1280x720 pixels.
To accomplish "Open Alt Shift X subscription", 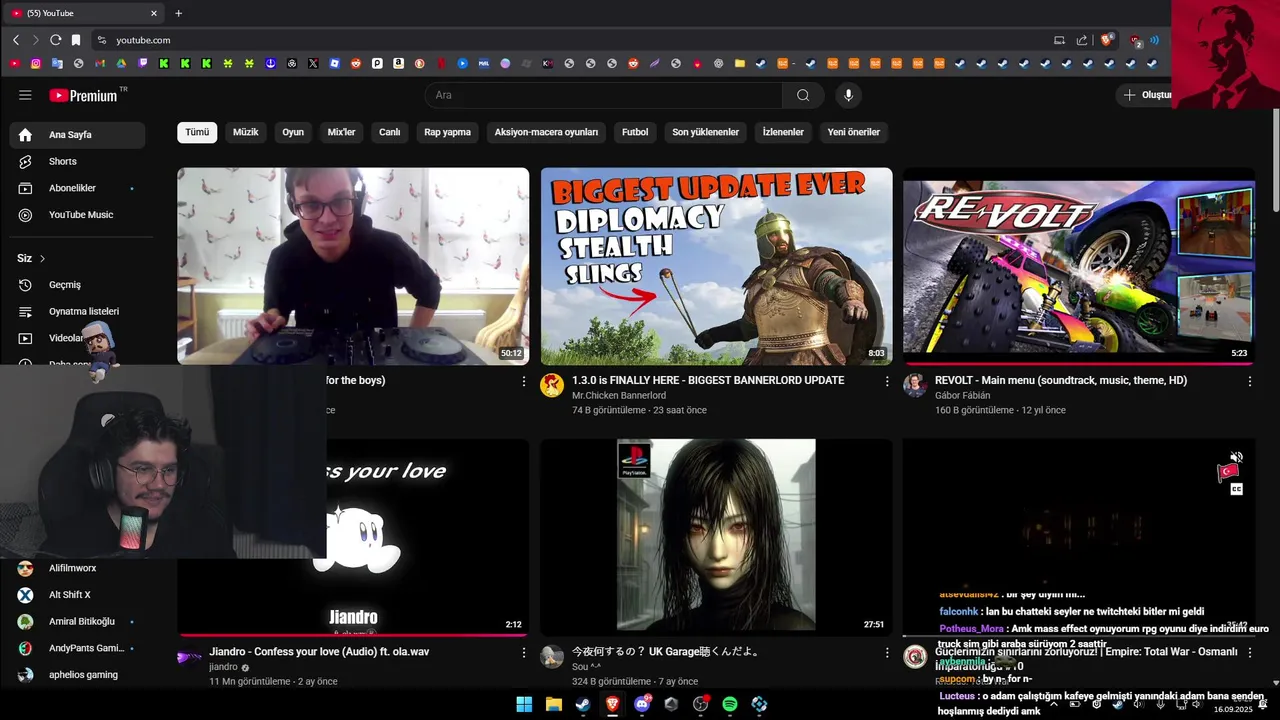I will pyautogui.click(x=77, y=595).
